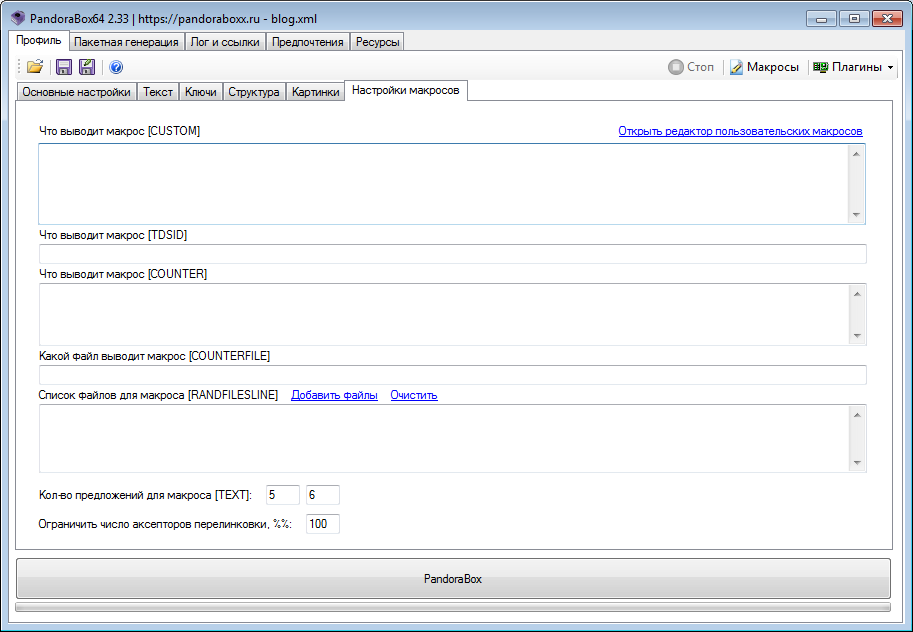
Task: Open the Макросы editor from the toolbar
Action: point(764,67)
